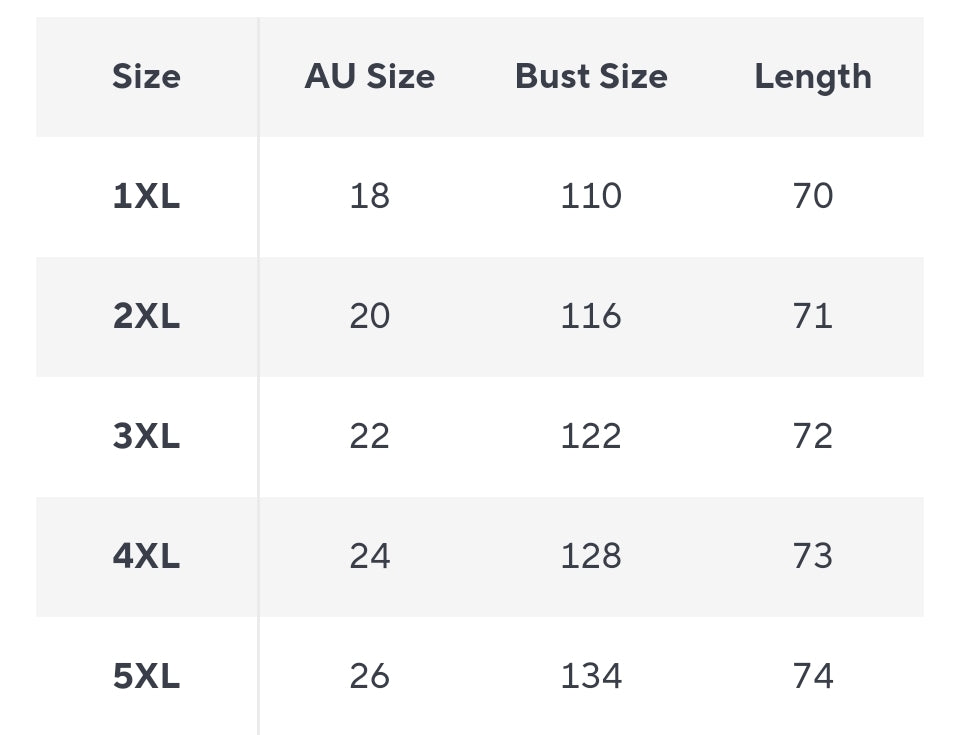Select length value 72
Viewport: 959px width, 735px height.
point(812,436)
